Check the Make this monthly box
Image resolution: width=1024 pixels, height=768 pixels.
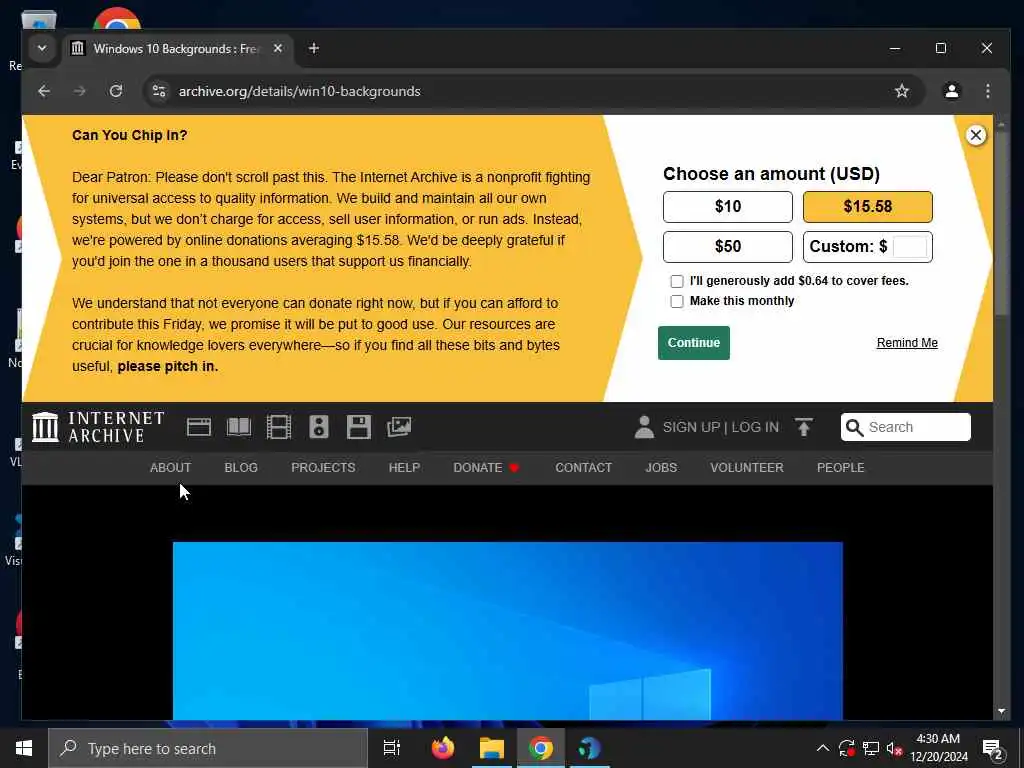(677, 301)
